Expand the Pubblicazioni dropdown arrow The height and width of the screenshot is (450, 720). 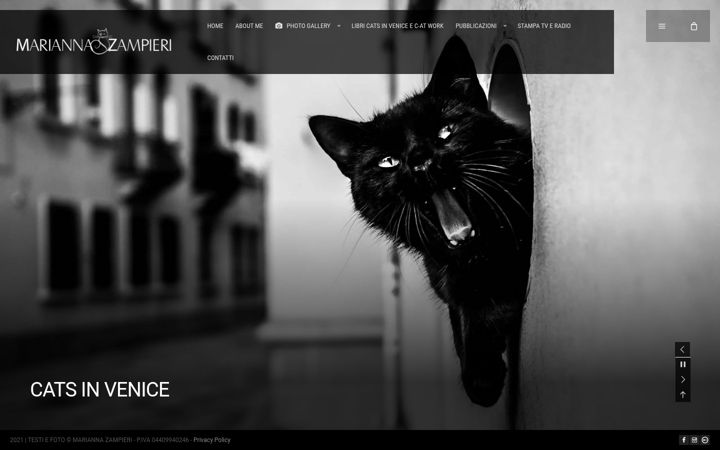tap(505, 26)
